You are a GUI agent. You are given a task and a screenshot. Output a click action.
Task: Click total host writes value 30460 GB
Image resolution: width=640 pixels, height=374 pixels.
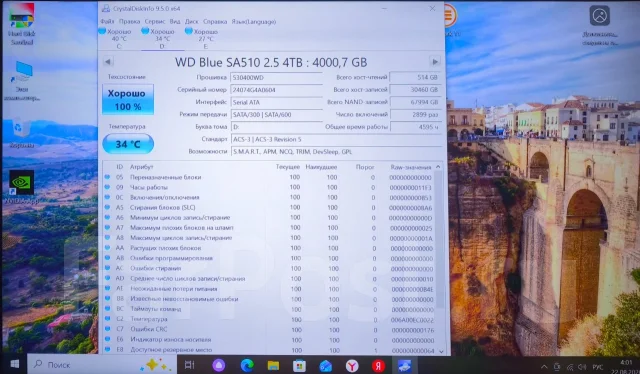416,89
